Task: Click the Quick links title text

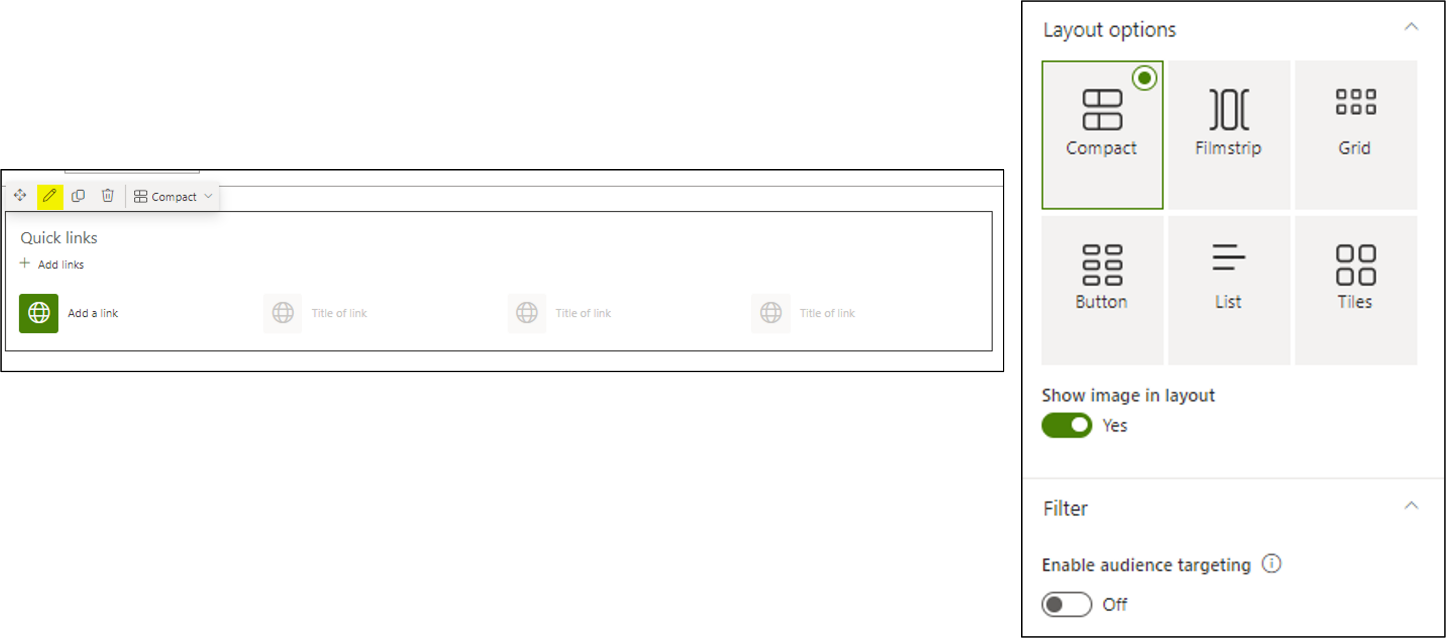Action: (59, 238)
